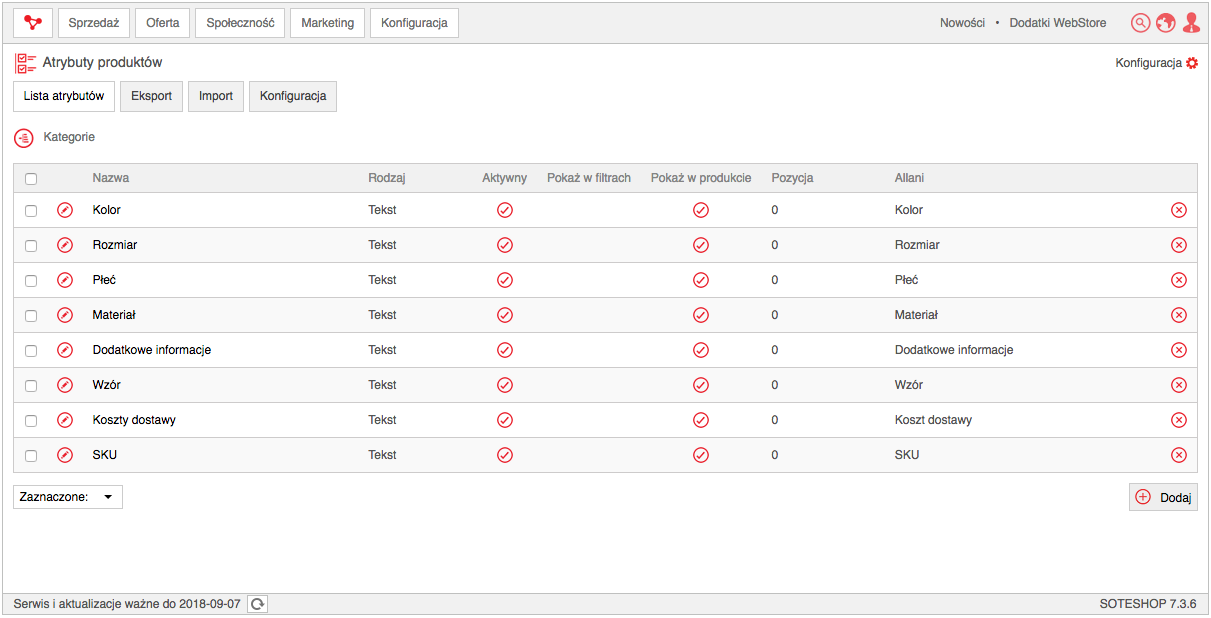Delete the Materiał attribute row
This screenshot has width=1211, height=618.
tap(1179, 315)
